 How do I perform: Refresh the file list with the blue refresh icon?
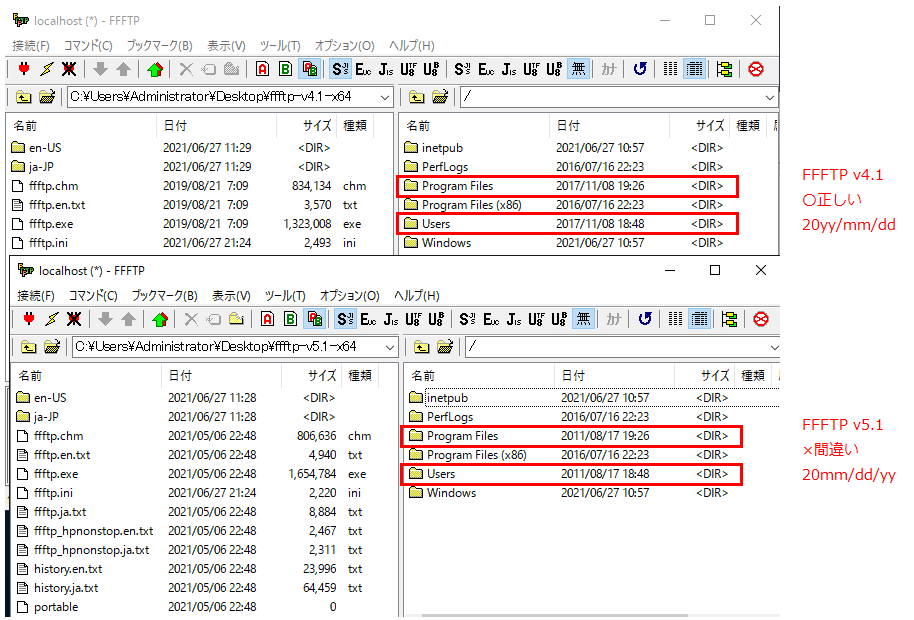[x=641, y=70]
